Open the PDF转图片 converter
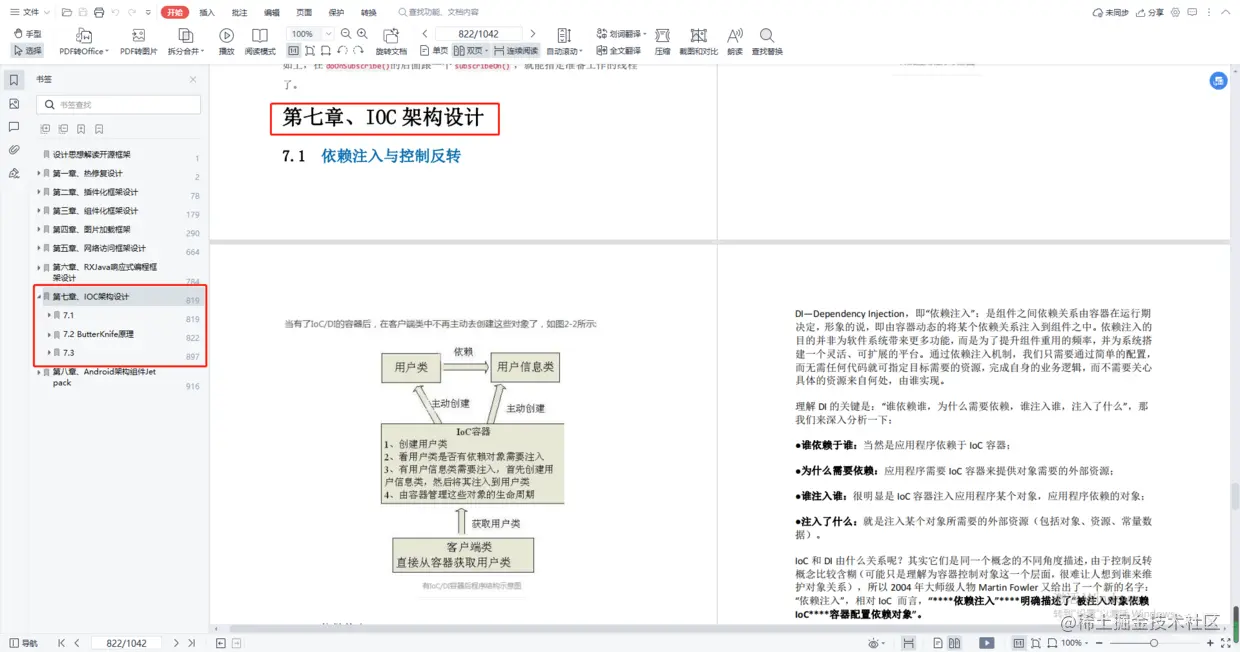The image size is (1240, 652). [x=138, y=42]
